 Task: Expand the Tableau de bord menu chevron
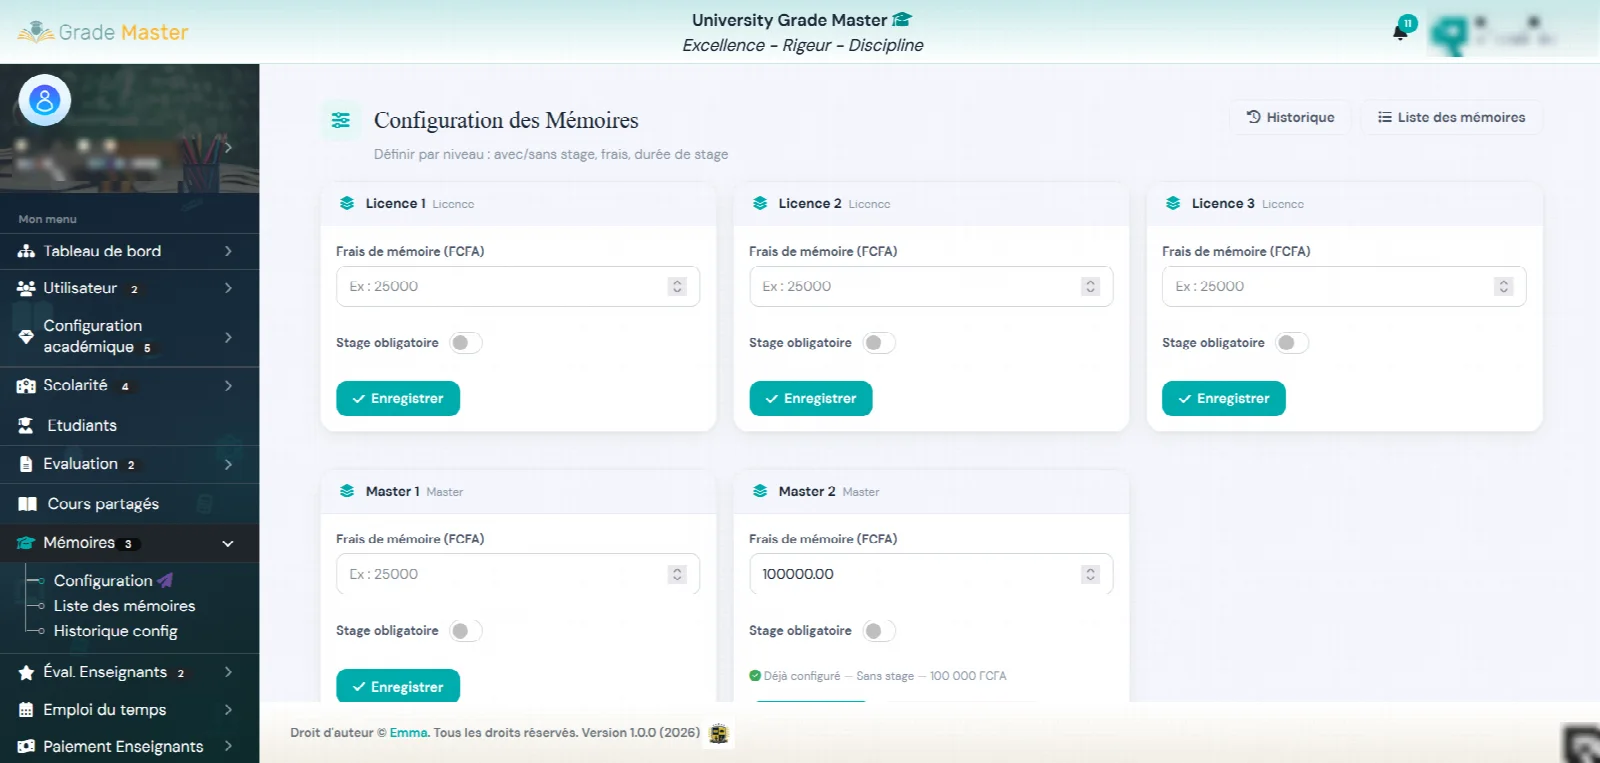tap(228, 251)
